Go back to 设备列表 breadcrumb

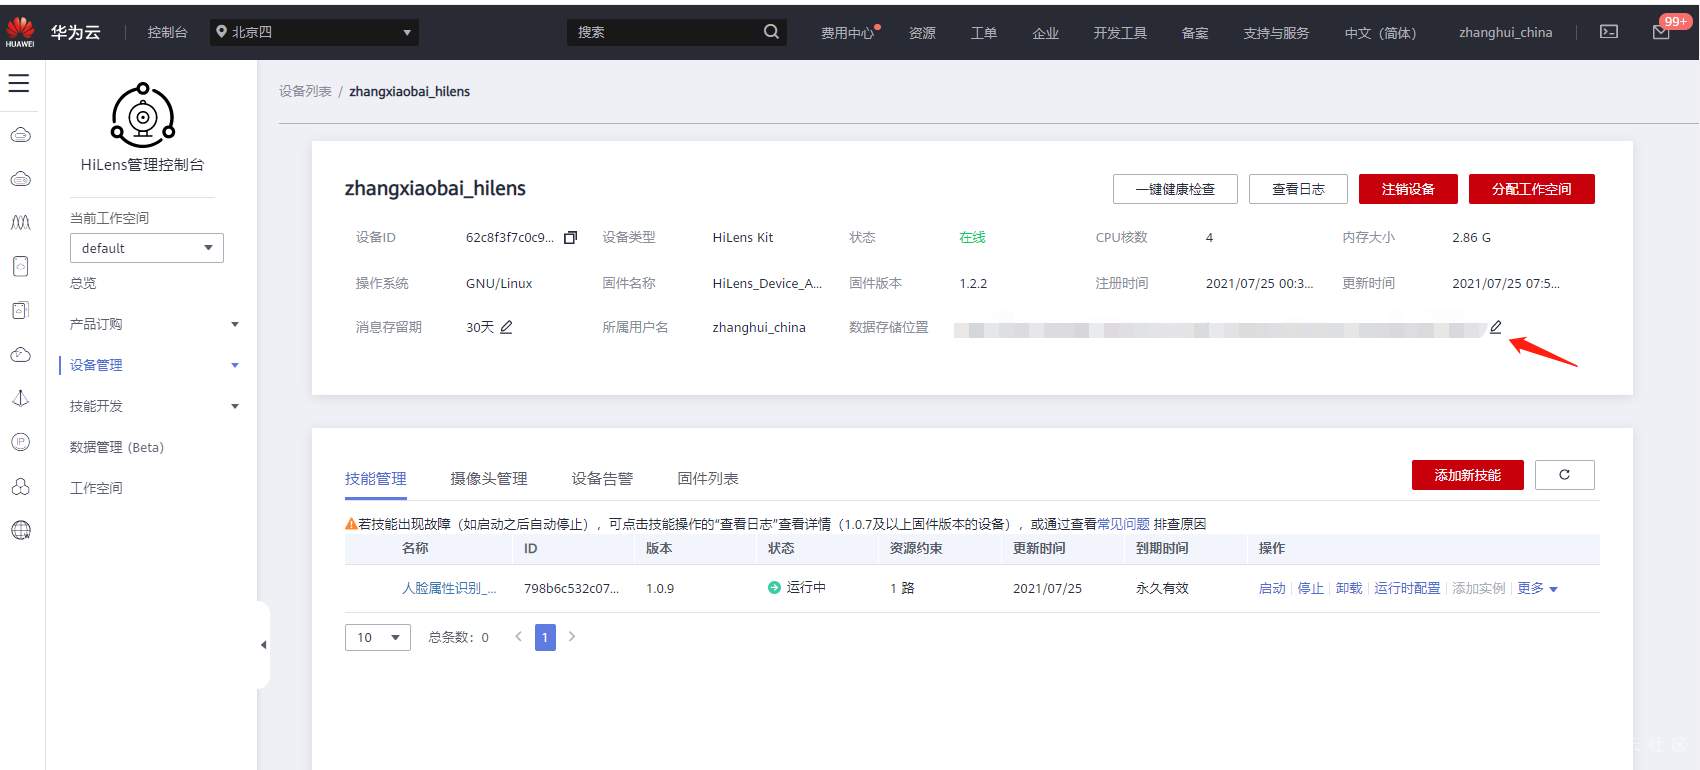click(305, 91)
